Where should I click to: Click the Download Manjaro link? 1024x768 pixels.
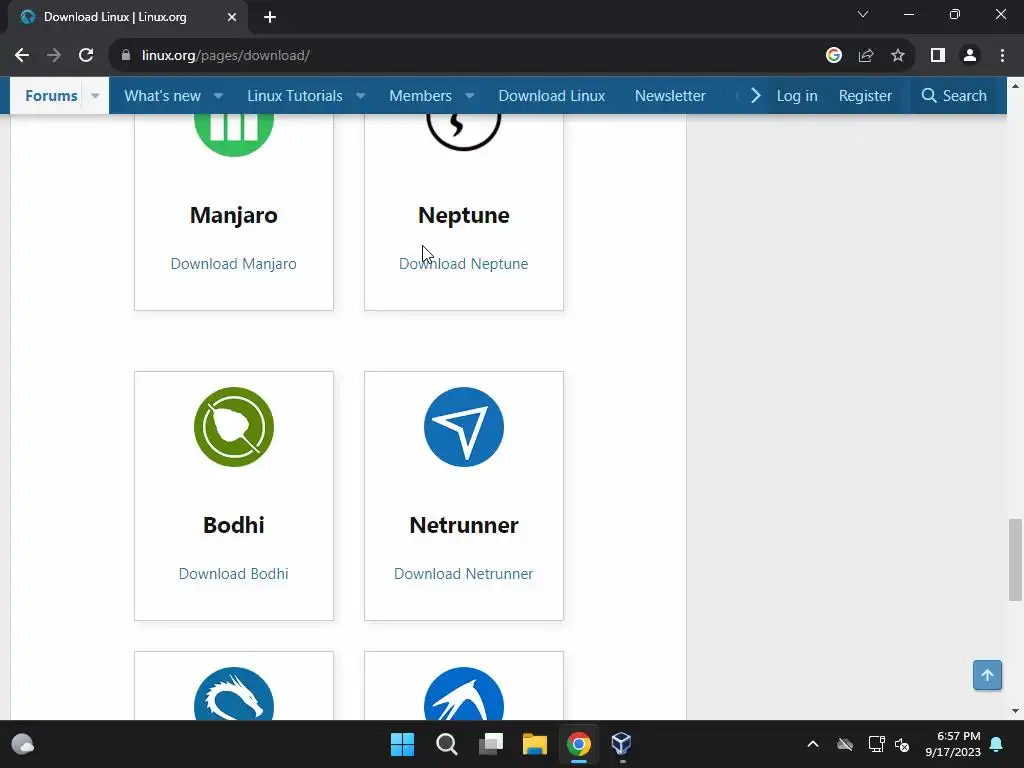click(234, 264)
